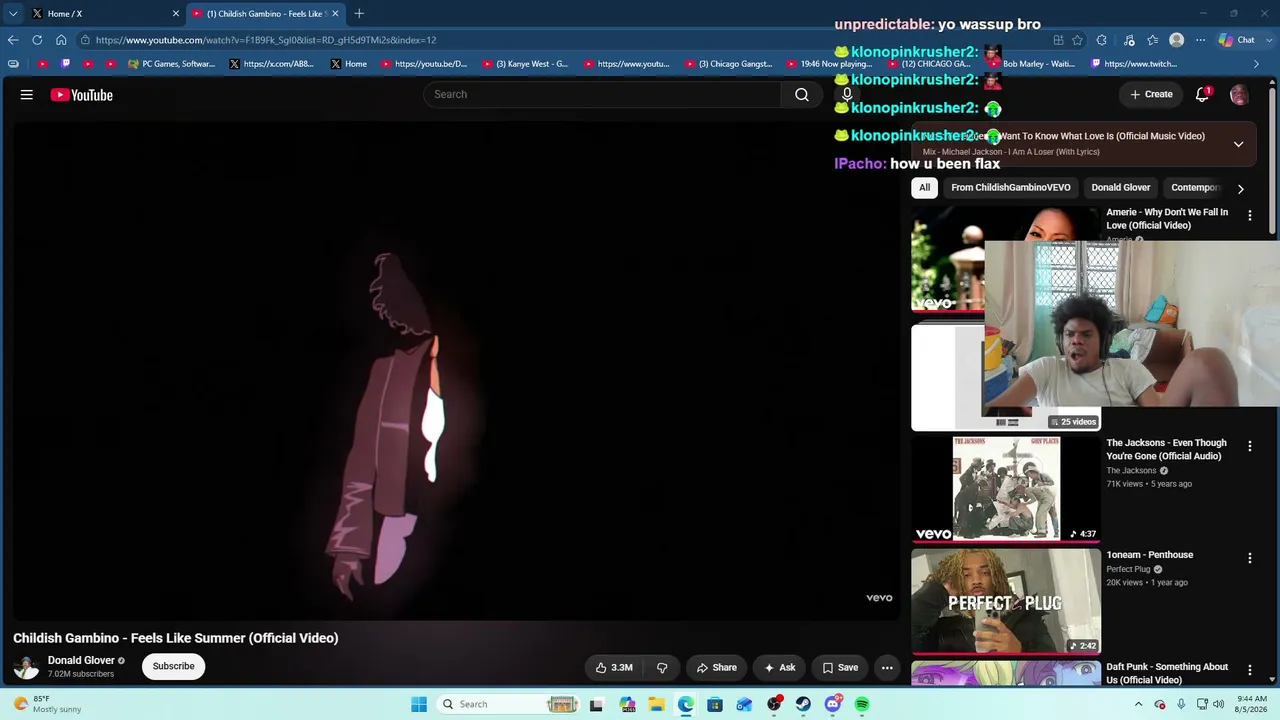1280x720 pixels.
Task: Close the Home / X tab
Action: click(176, 14)
